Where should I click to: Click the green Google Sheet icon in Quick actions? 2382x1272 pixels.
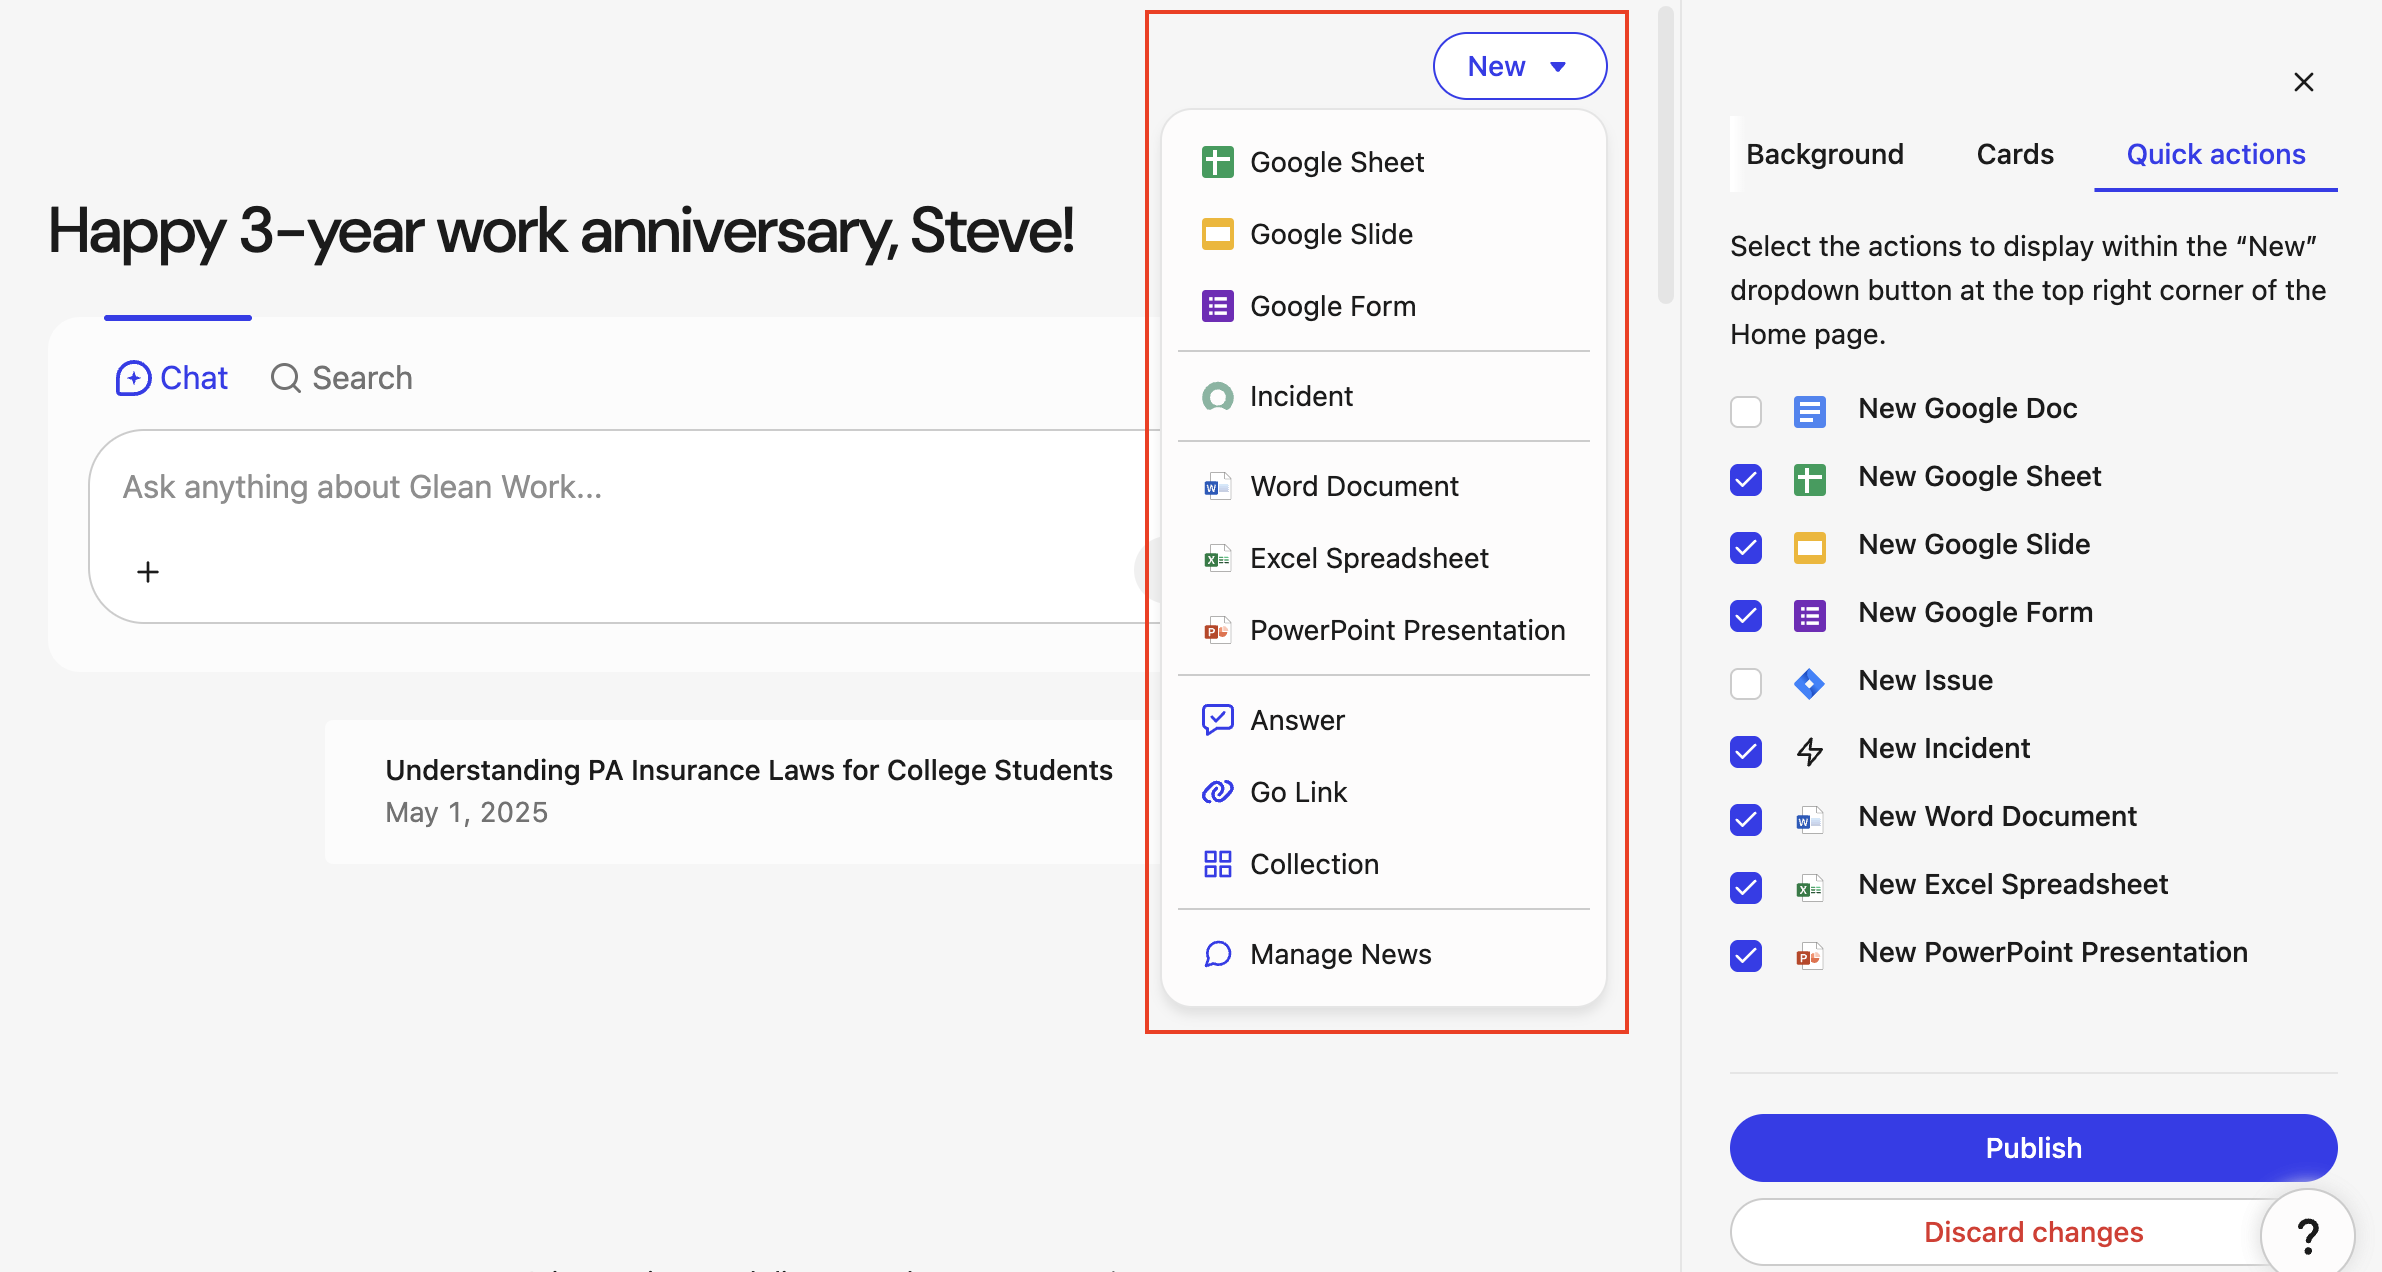tap(1809, 479)
